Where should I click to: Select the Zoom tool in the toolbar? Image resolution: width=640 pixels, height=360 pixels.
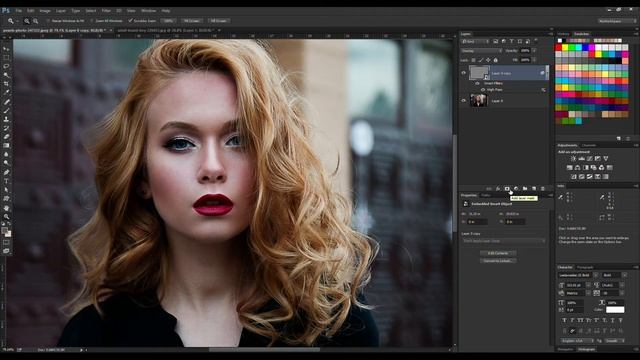tap(6, 216)
